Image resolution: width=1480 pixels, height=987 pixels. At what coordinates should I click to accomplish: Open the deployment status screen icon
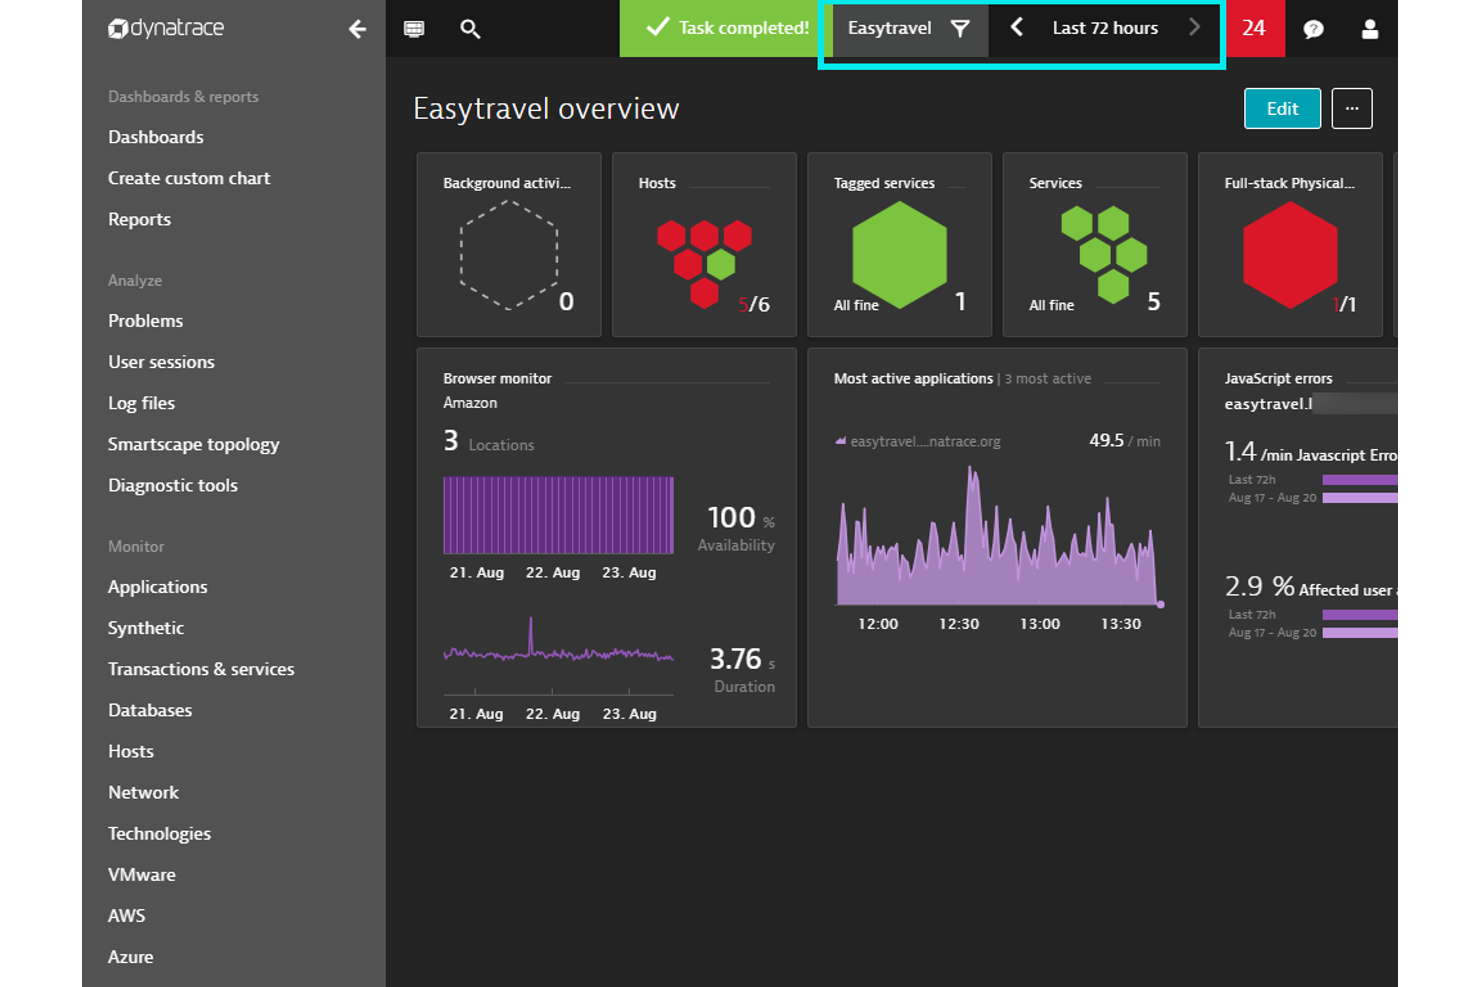[413, 29]
